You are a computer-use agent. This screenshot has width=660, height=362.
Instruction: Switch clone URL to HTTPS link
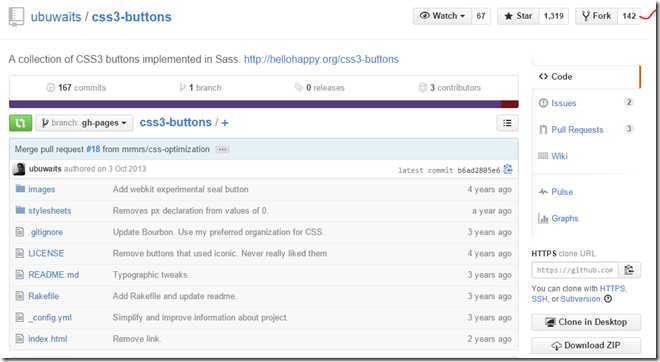tap(612, 289)
